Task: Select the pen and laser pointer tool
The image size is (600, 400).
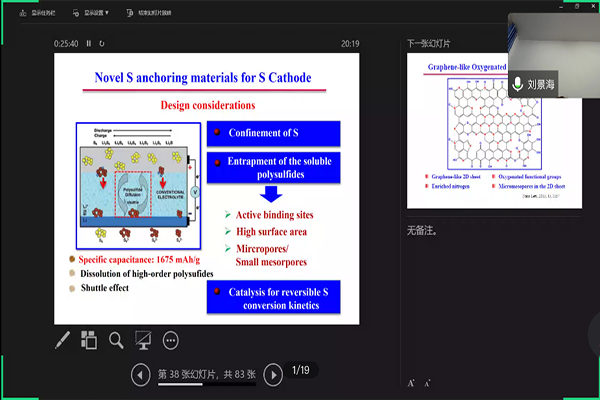Action: click(62, 340)
